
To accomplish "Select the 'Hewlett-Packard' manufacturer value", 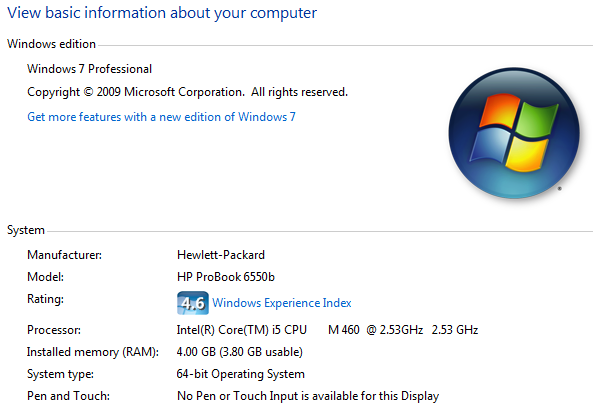I will pyautogui.click(x=221, y=255).
